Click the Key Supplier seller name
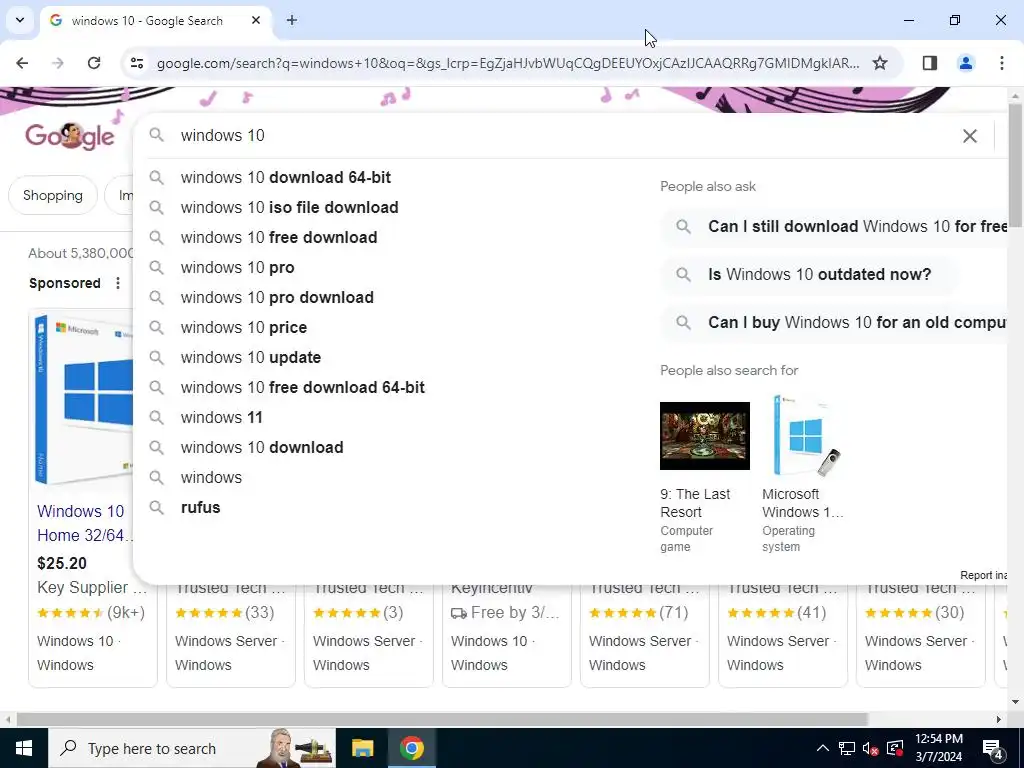 (x=92, y=587)
